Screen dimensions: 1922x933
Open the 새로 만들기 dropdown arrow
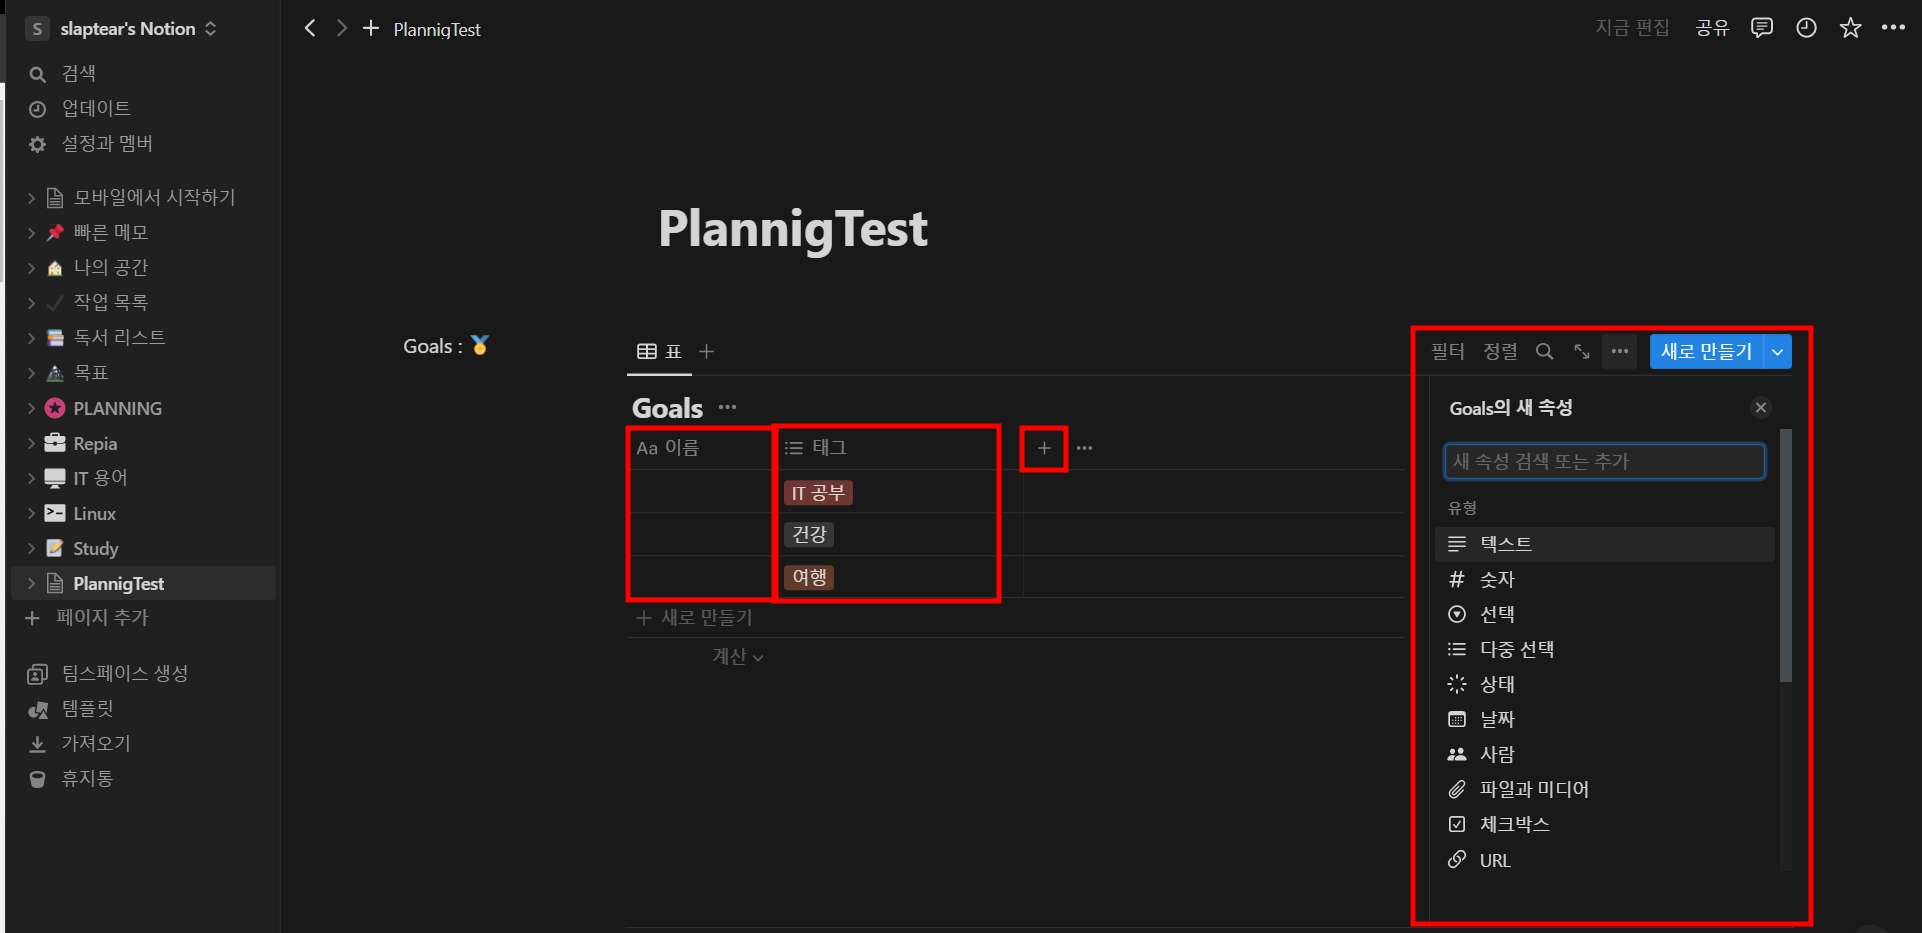tap(1777, 352)
